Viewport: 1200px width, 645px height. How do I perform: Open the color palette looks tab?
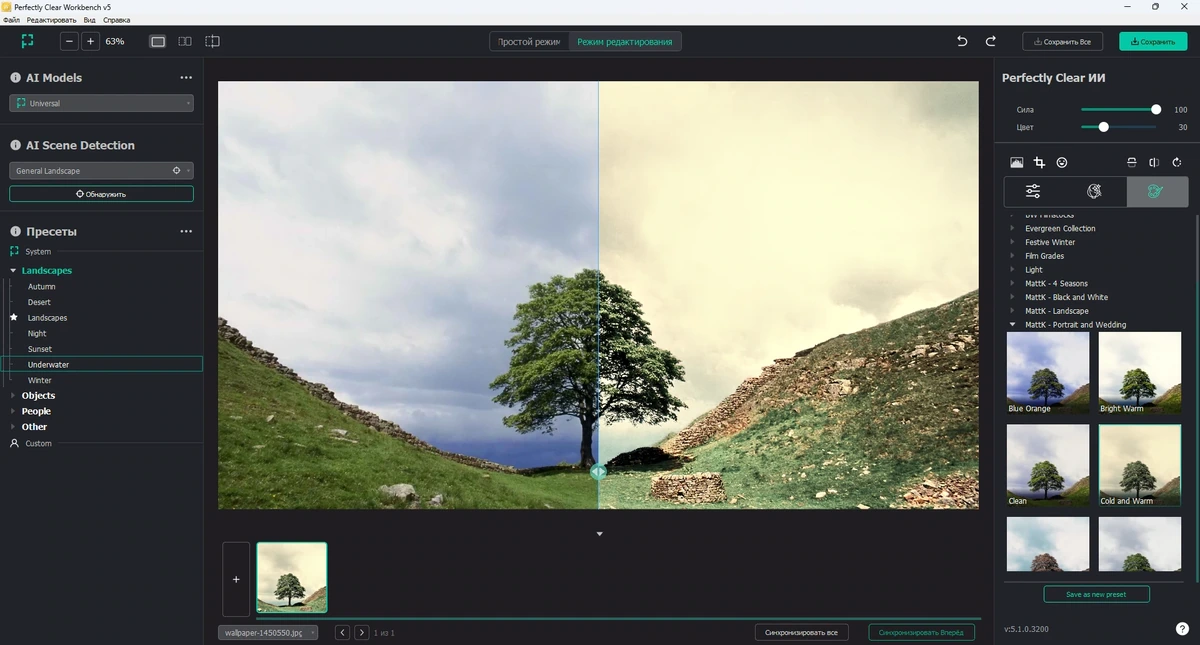point(1157,191)
